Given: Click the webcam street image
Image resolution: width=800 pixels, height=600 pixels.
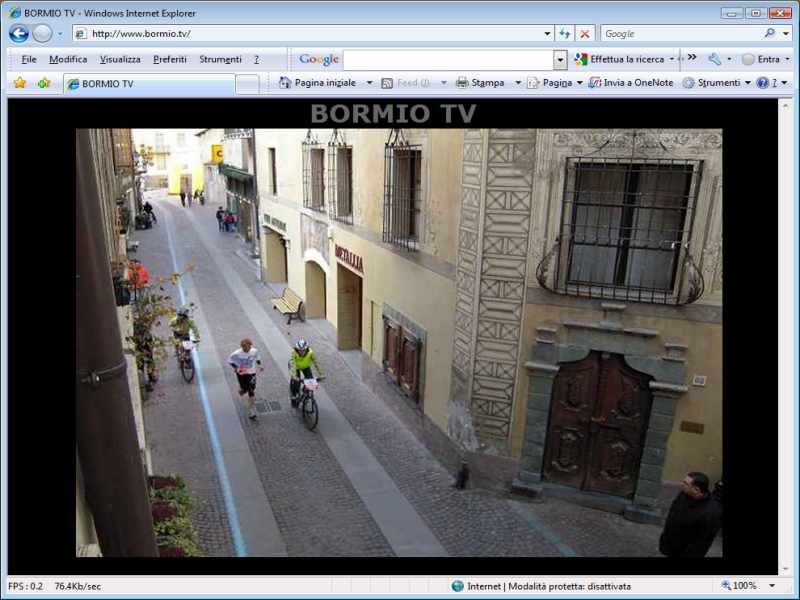Looking at the screenshot, I should click(x=399, y=342).
